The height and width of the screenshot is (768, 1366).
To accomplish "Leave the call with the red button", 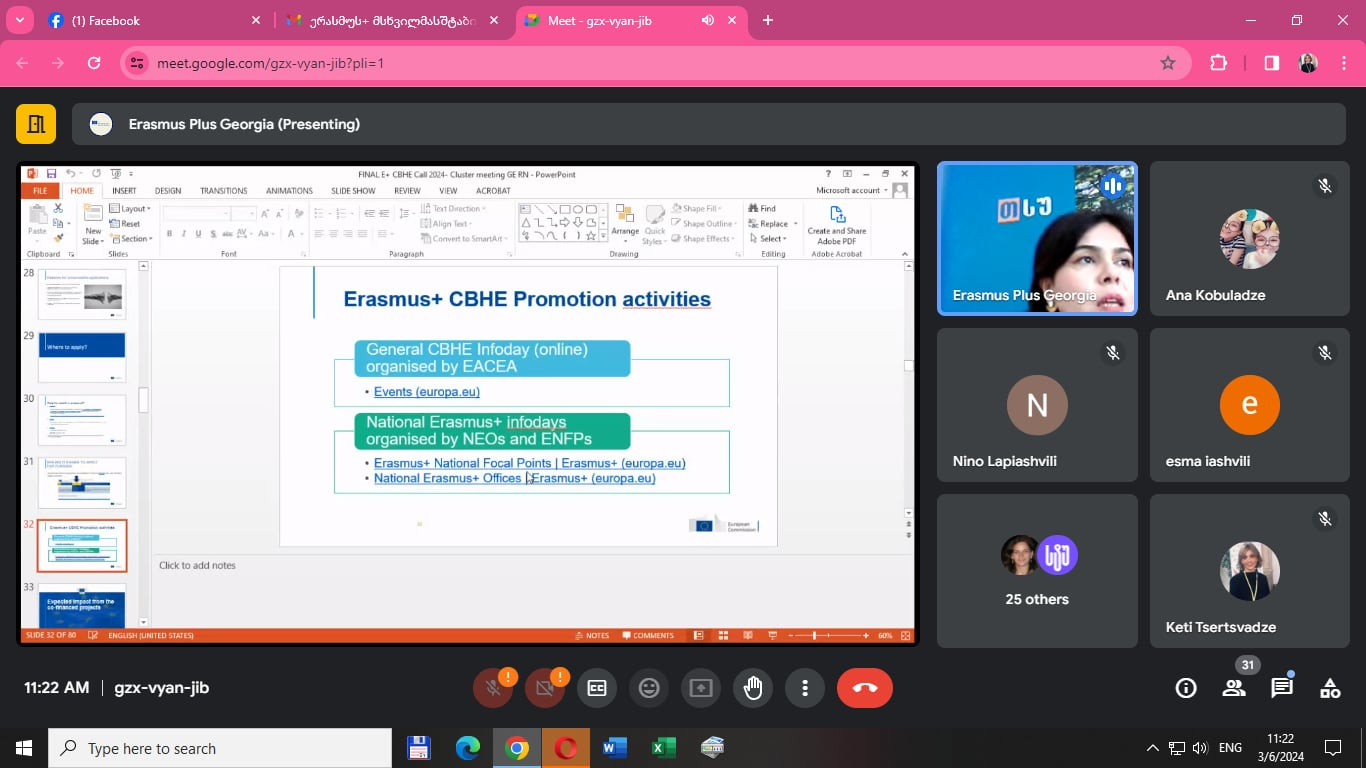I will [x=865, y=688].
